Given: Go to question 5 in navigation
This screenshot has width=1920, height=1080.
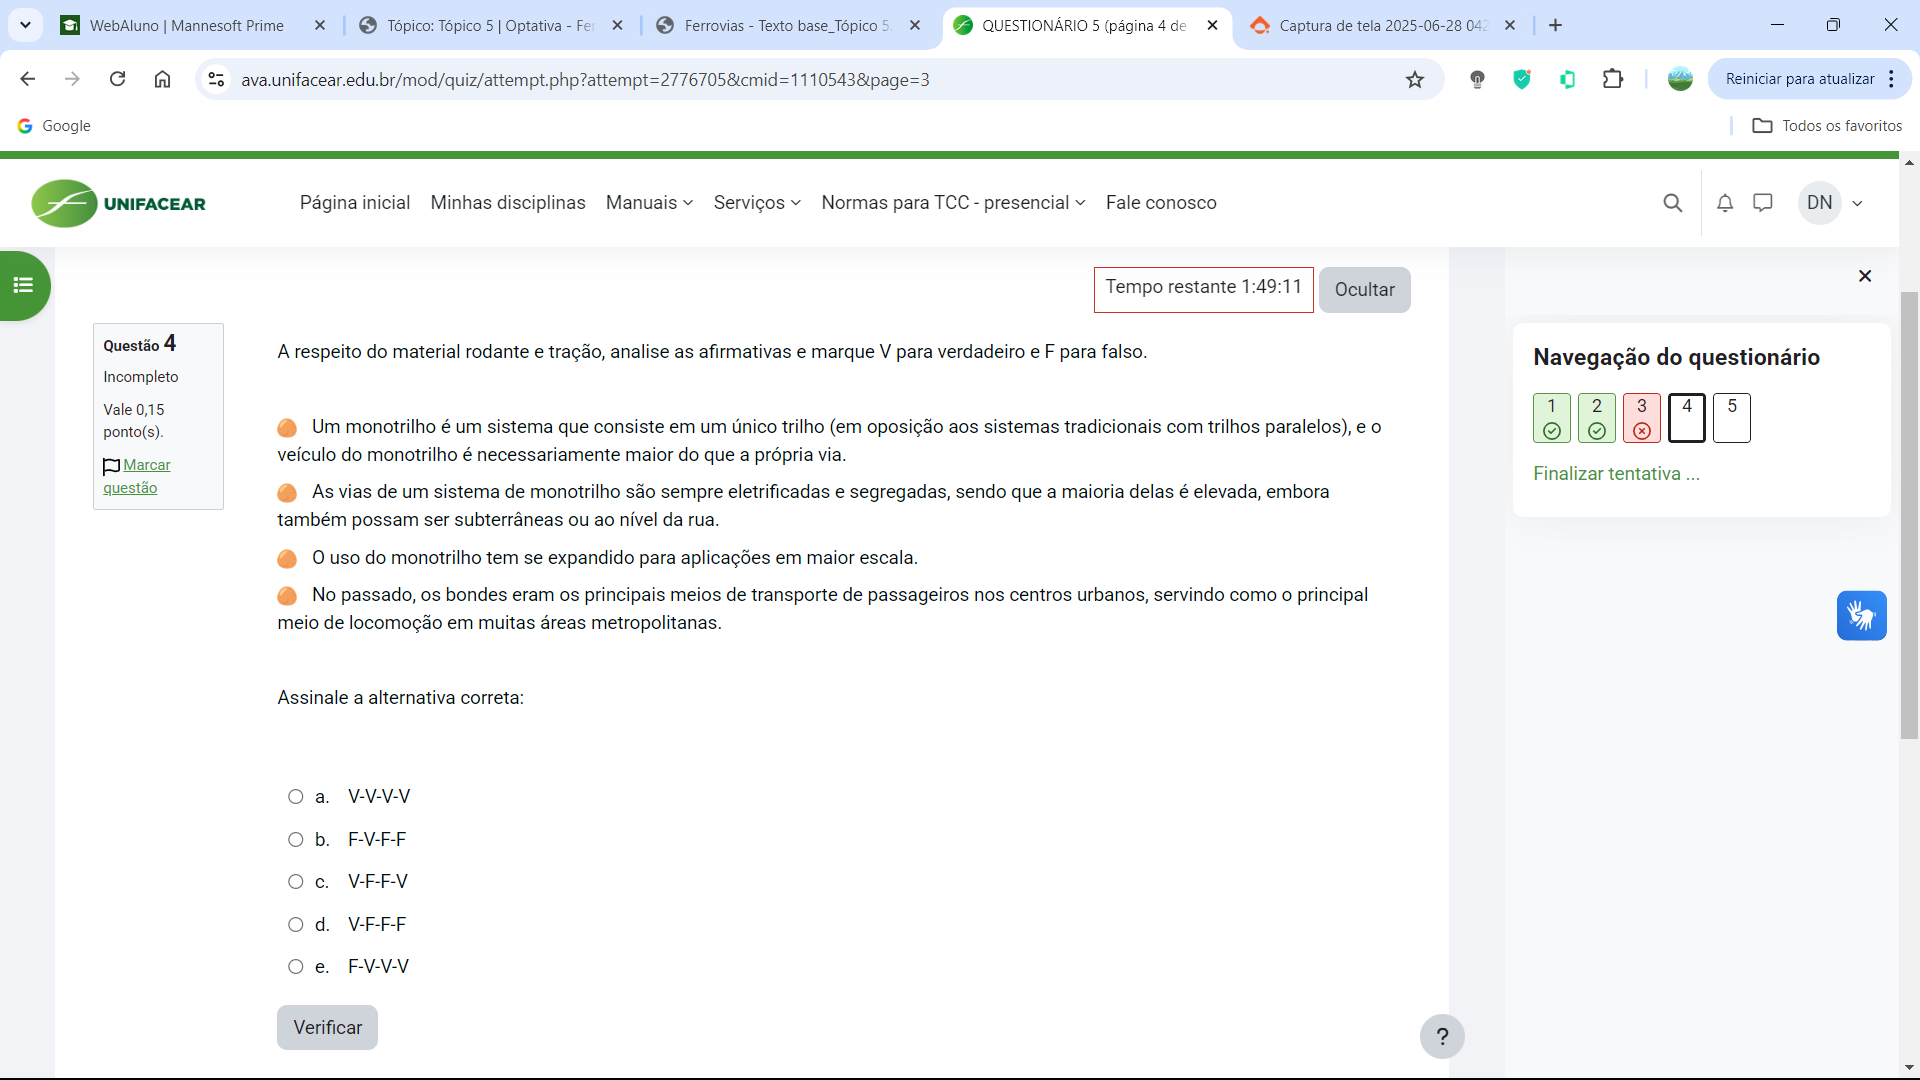Looking at the screenshot, I should pos(1731,418).
